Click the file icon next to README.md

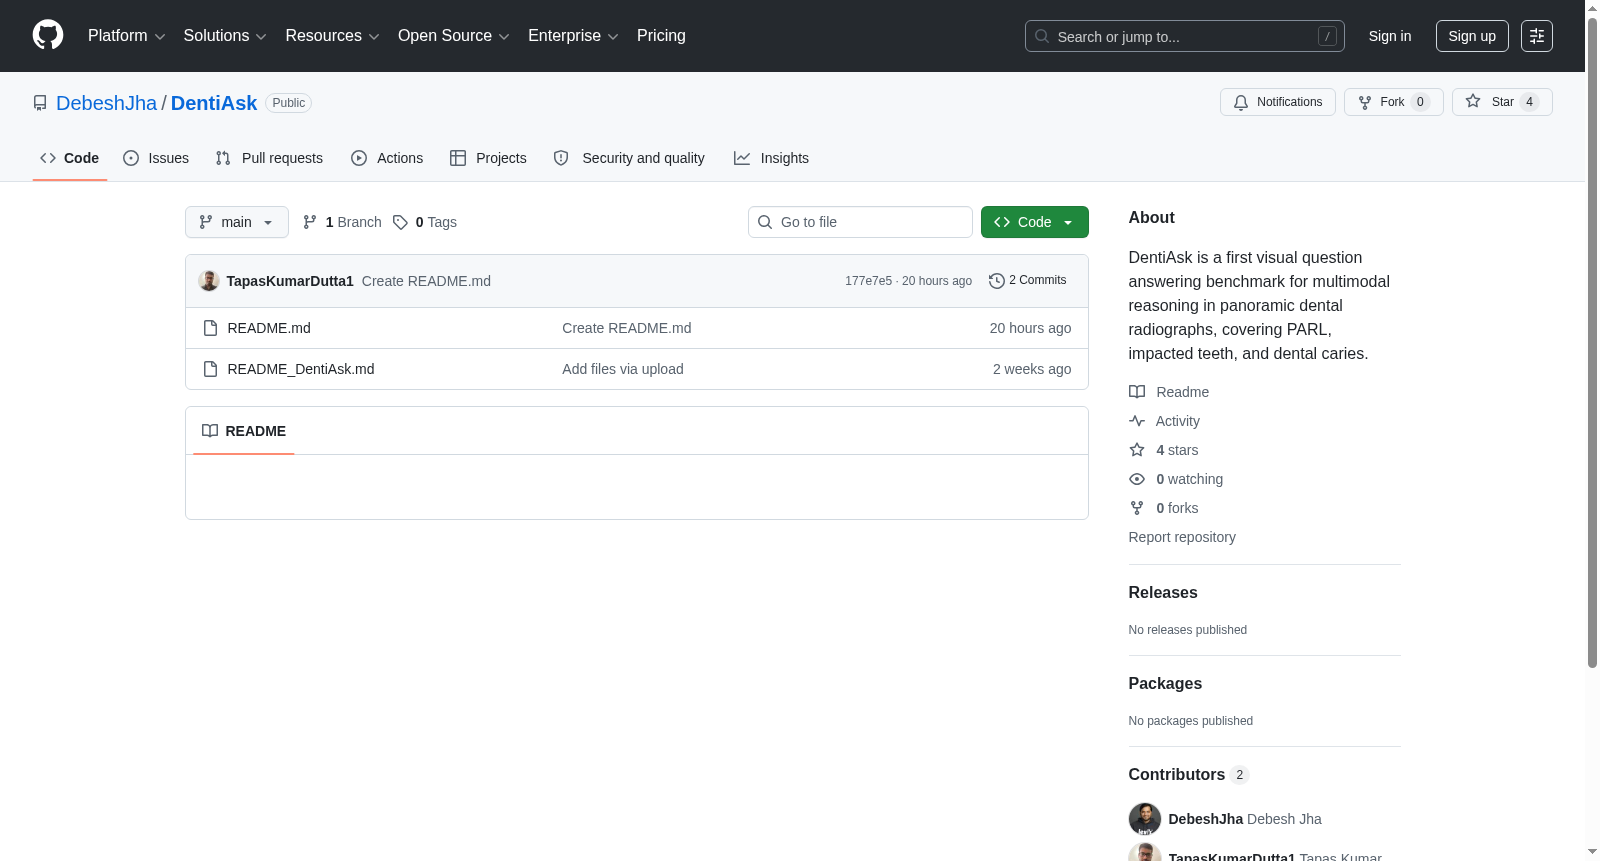(x=210, y=328)
